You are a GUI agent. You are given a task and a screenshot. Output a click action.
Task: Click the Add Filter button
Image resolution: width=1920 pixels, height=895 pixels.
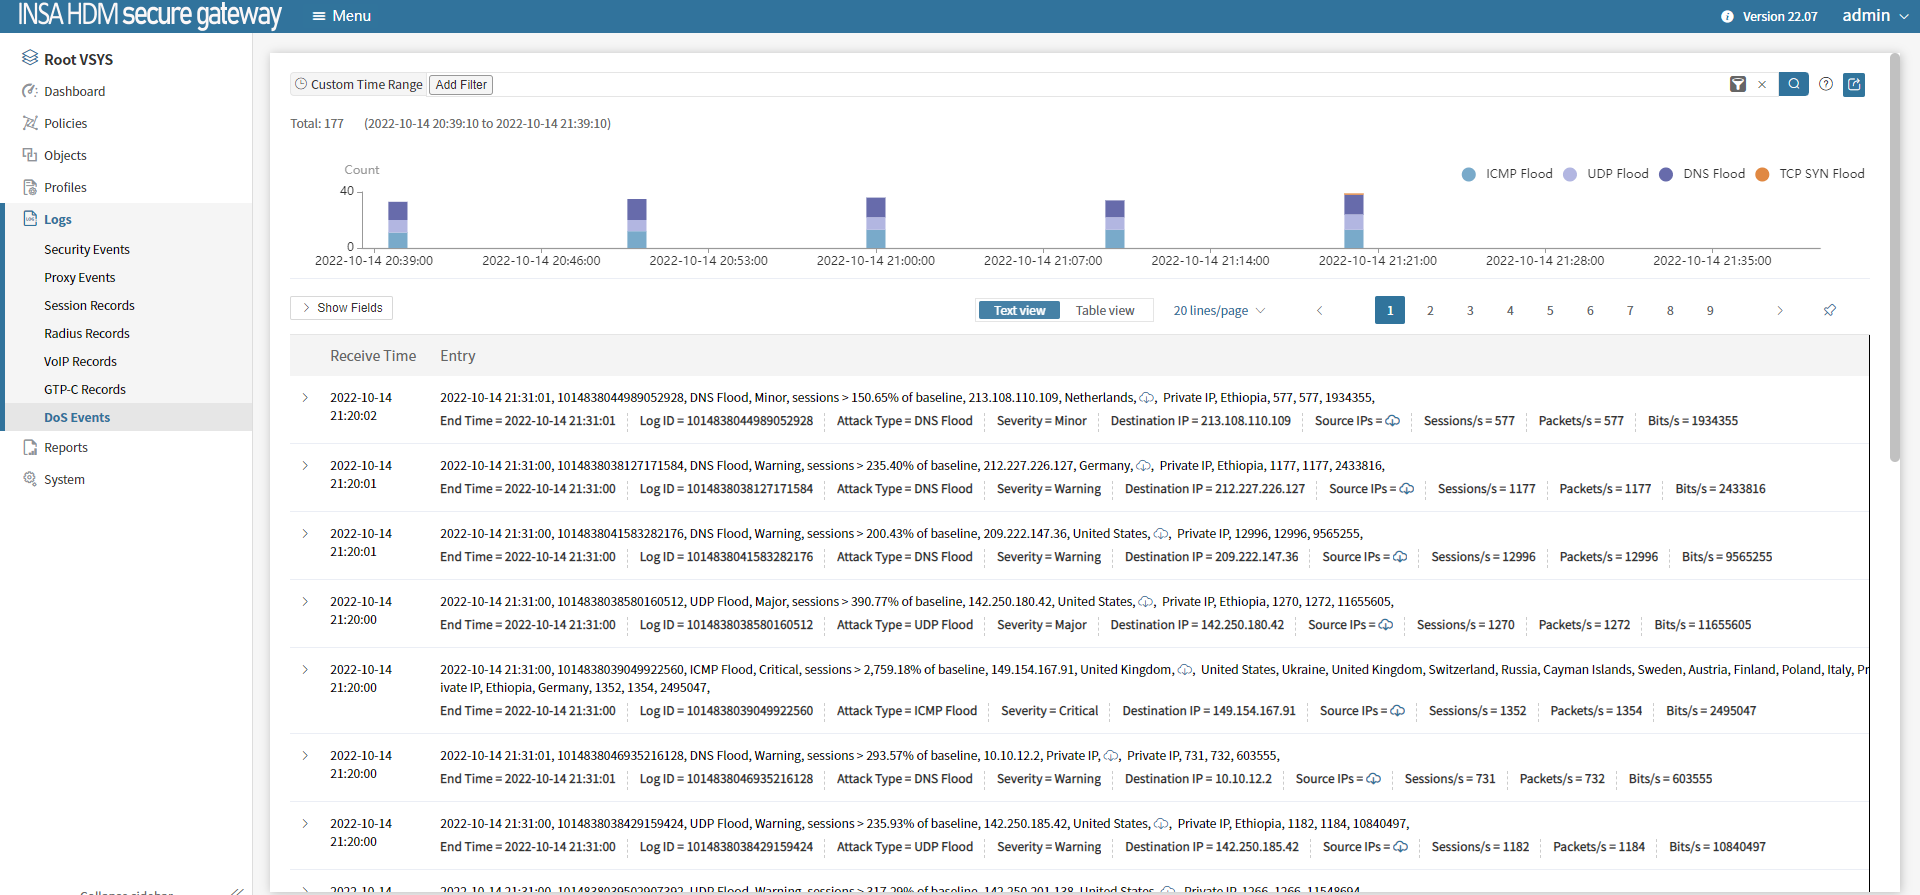[461, 85]
